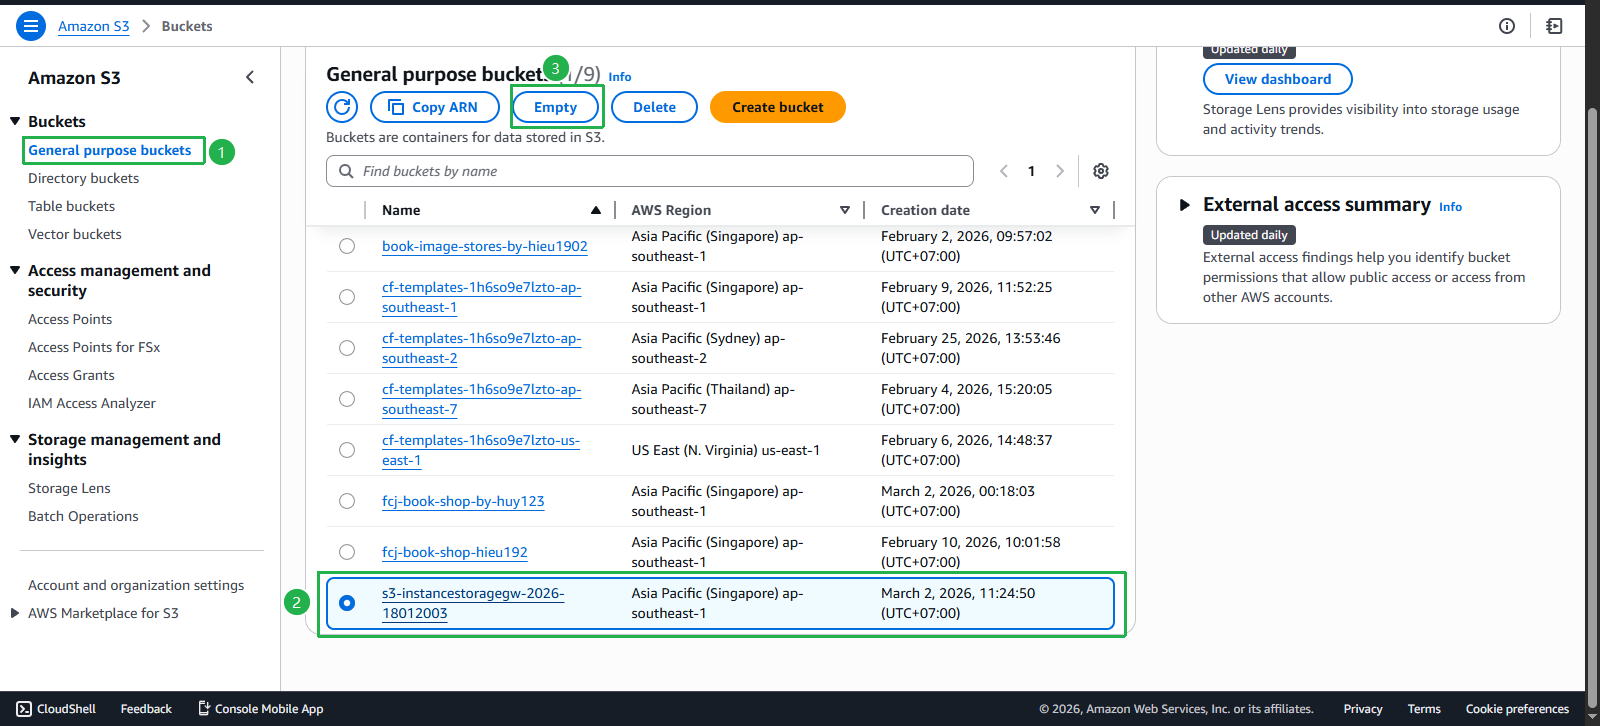1600x726 pixels.
Task: Open Info link next to General purpose buckets
Action: click(620, 77)
